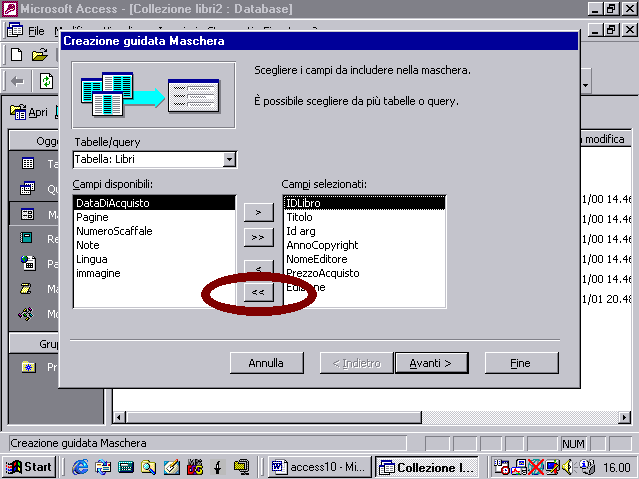Click the Access database control-menu icon
Screen dimensions: 639x479
[15, 30]
